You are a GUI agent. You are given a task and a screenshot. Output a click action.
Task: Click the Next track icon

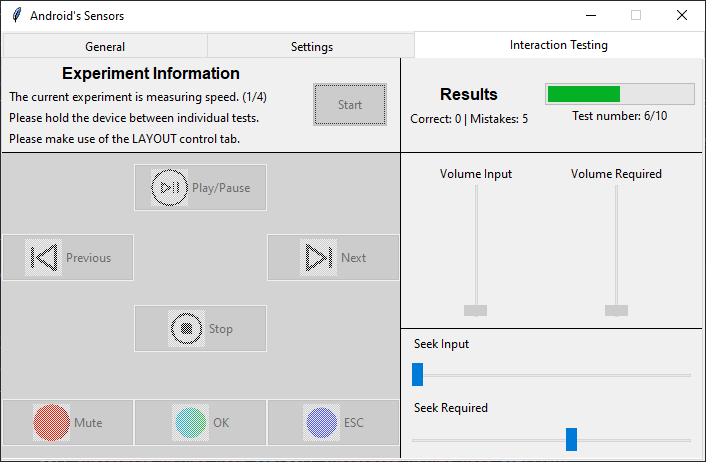(x=319, y=258)
